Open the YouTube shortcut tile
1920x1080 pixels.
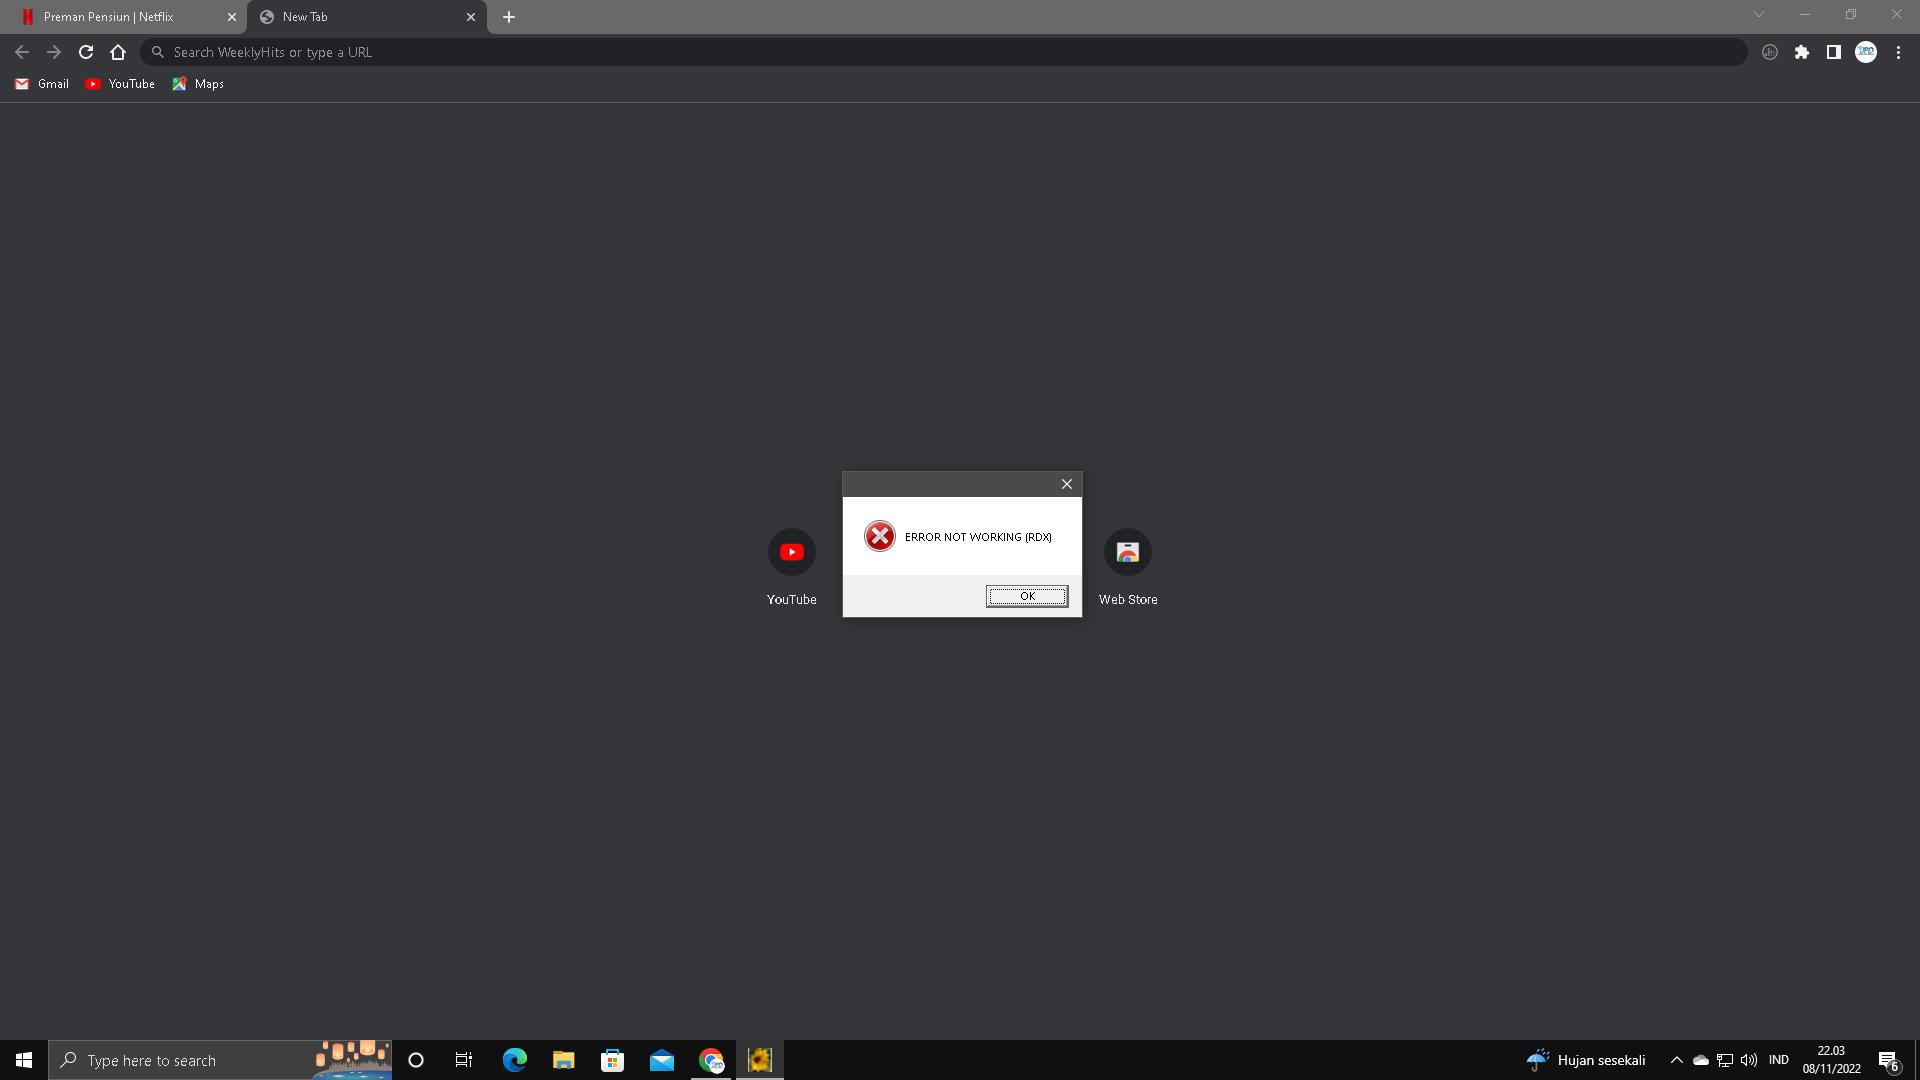pyautogui.click(x=791, y=552)
